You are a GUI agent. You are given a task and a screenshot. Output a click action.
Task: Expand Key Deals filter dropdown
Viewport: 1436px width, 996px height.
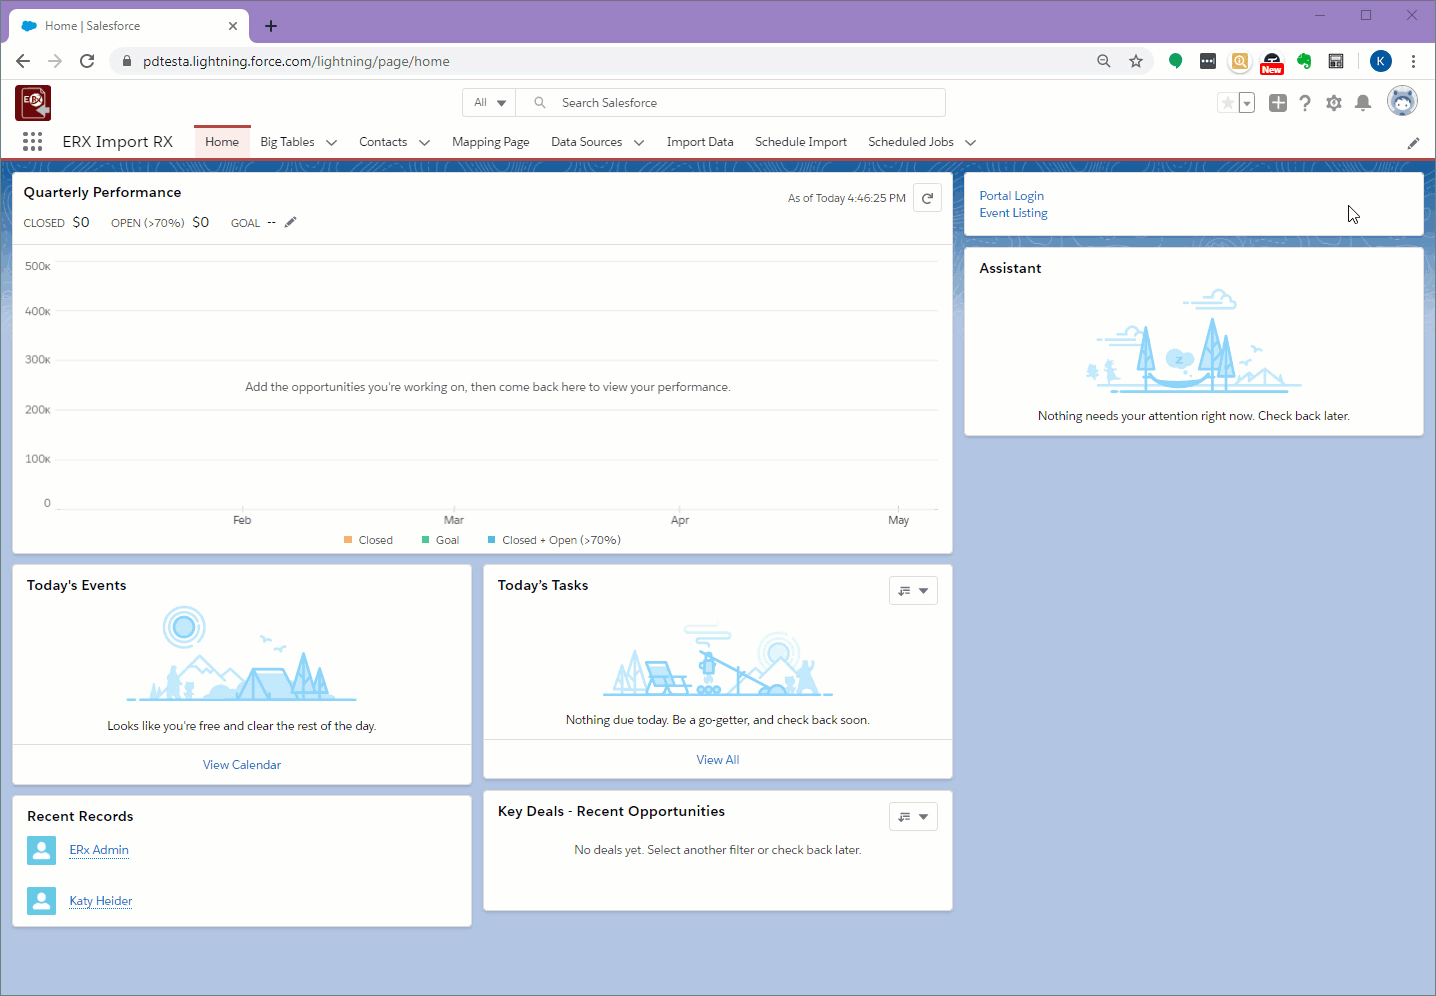(913, 817)
